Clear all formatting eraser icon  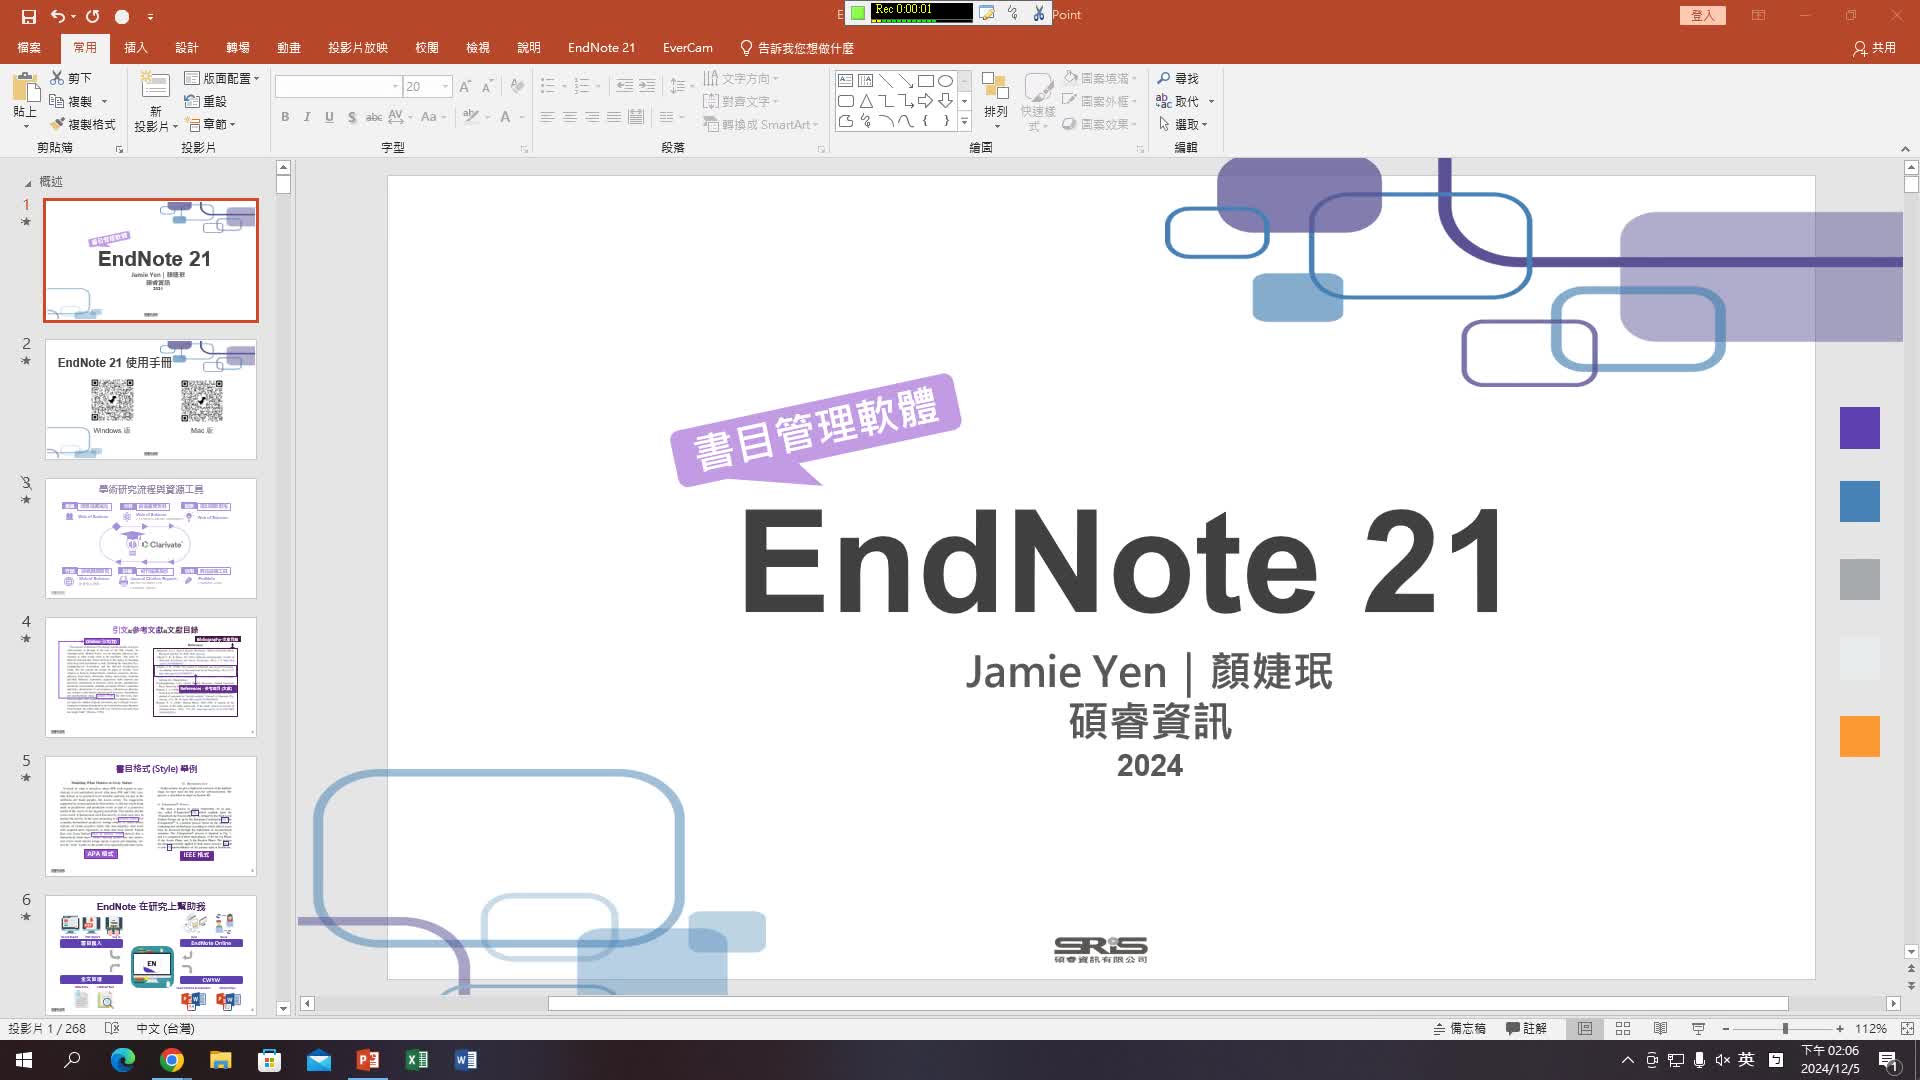[517, 87]
